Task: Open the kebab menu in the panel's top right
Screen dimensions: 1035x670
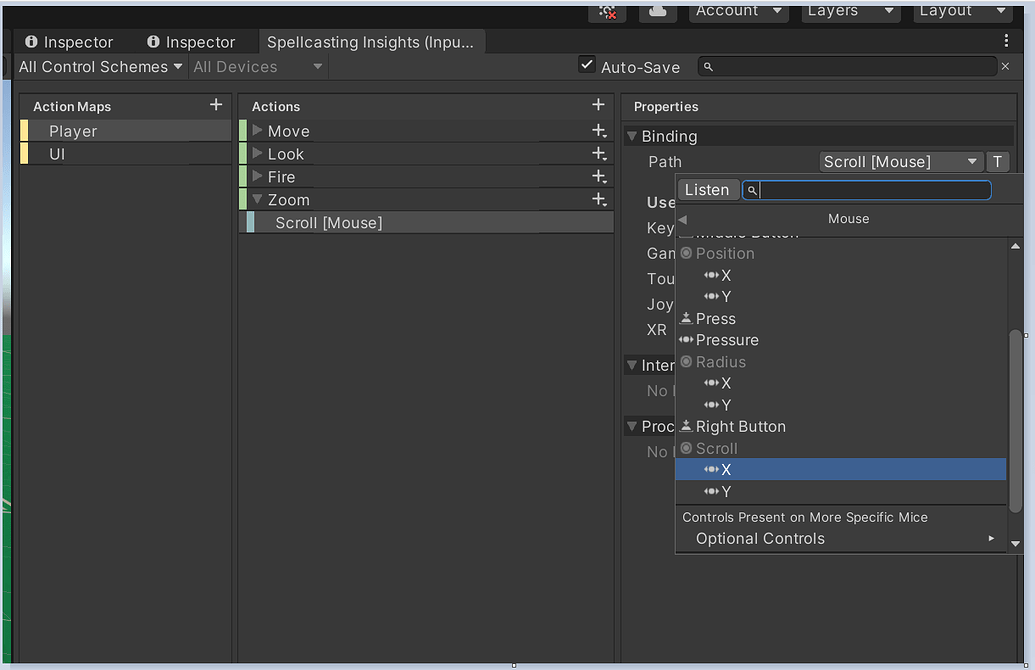Action: (x=1004, y=40)
